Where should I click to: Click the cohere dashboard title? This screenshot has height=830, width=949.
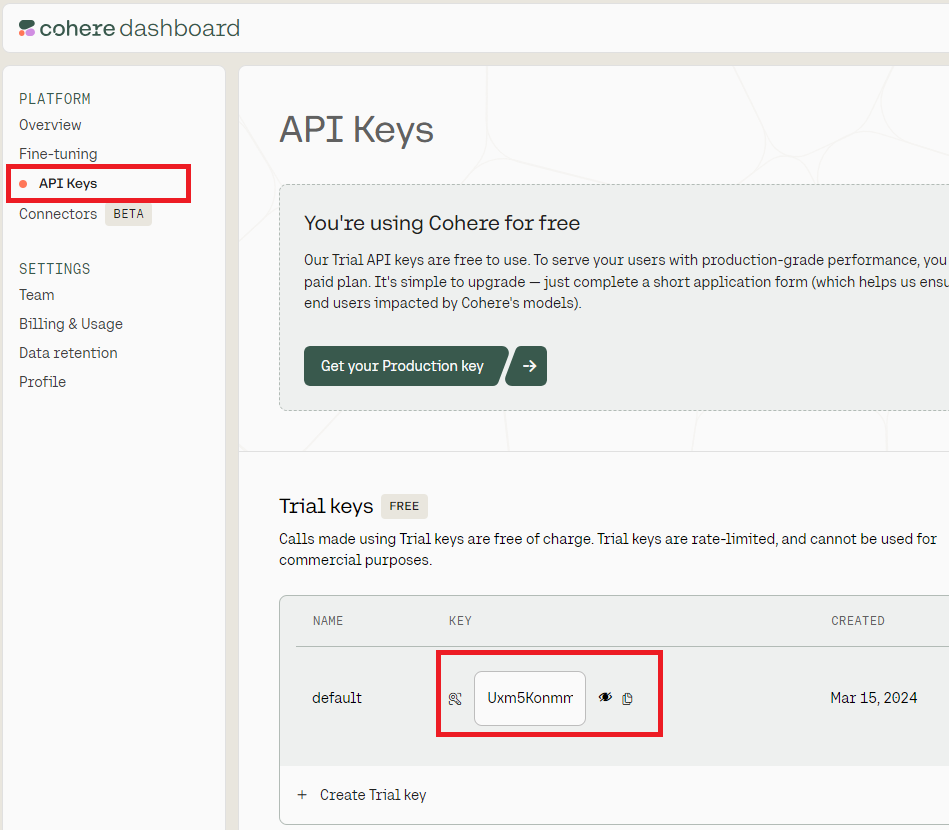pos(140,28)
